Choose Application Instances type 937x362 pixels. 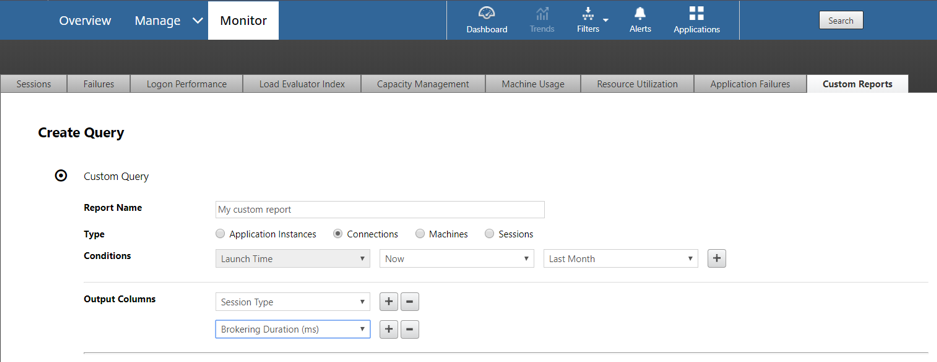tap(221, 234)
